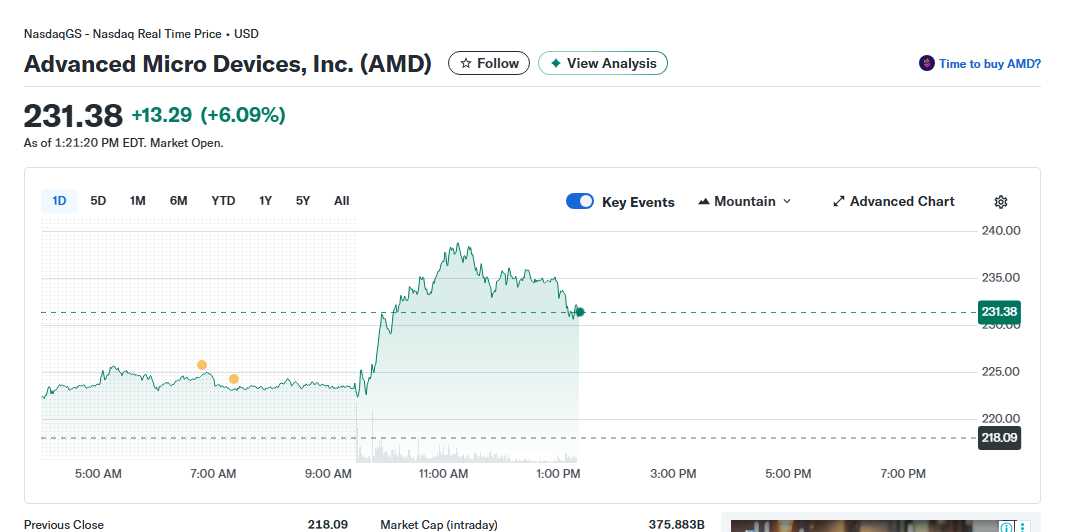Select the 5D time range tab
This screenshot has height=532, width=1065.
point(98,200)
